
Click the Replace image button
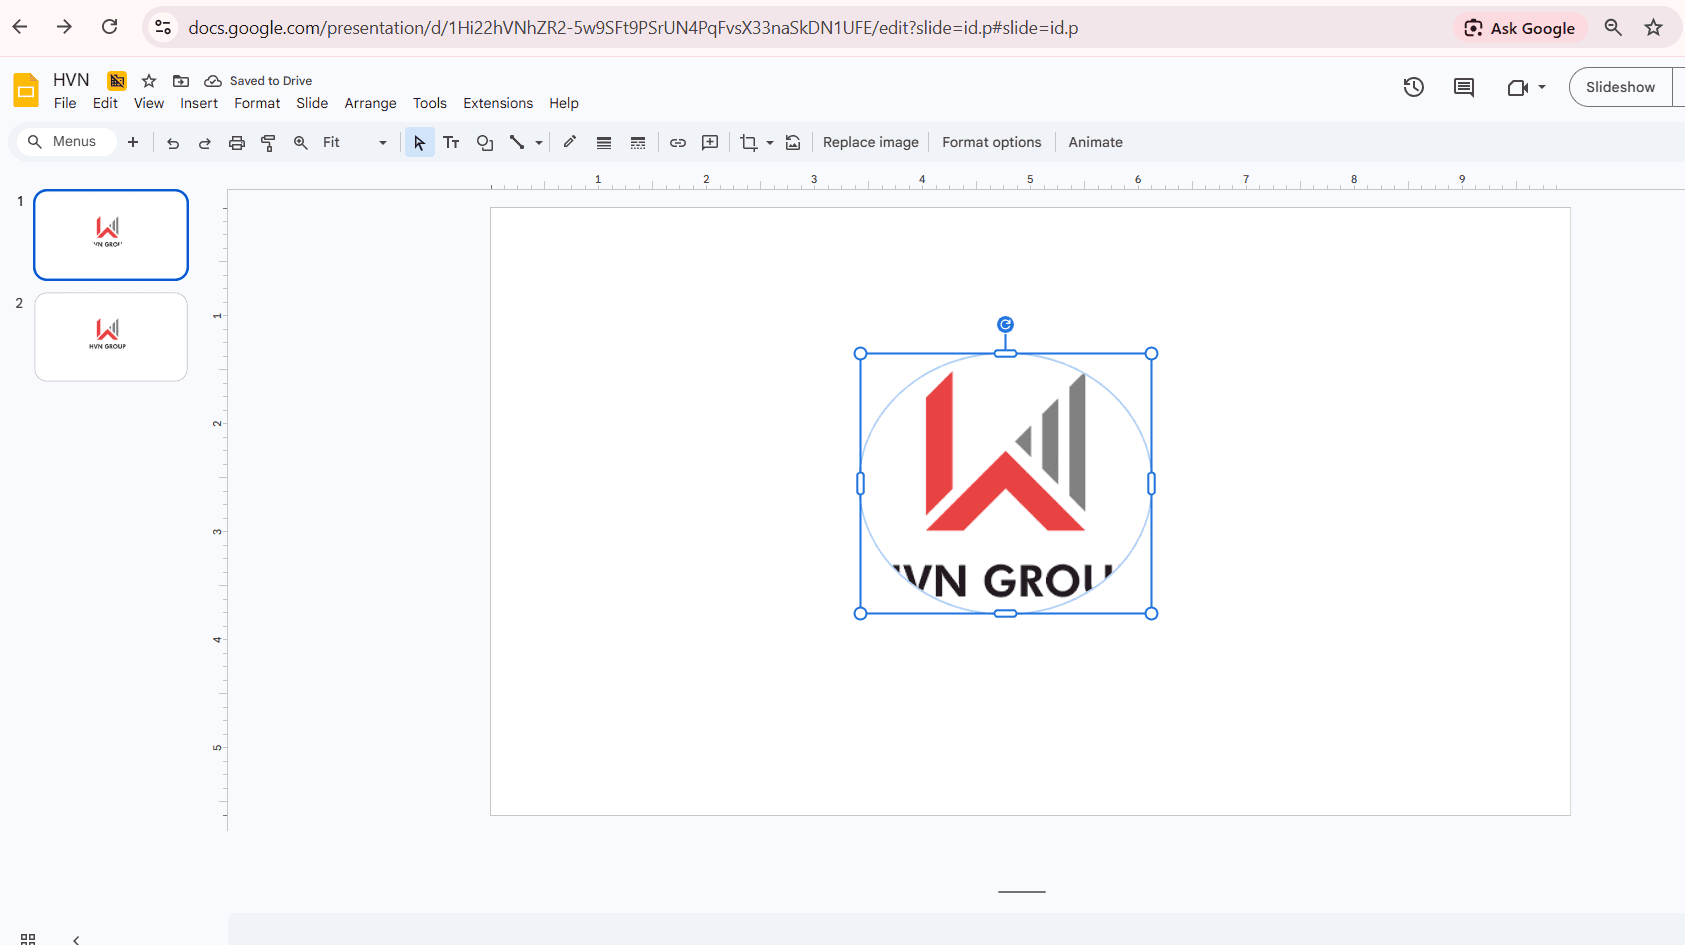pos(870,142)
